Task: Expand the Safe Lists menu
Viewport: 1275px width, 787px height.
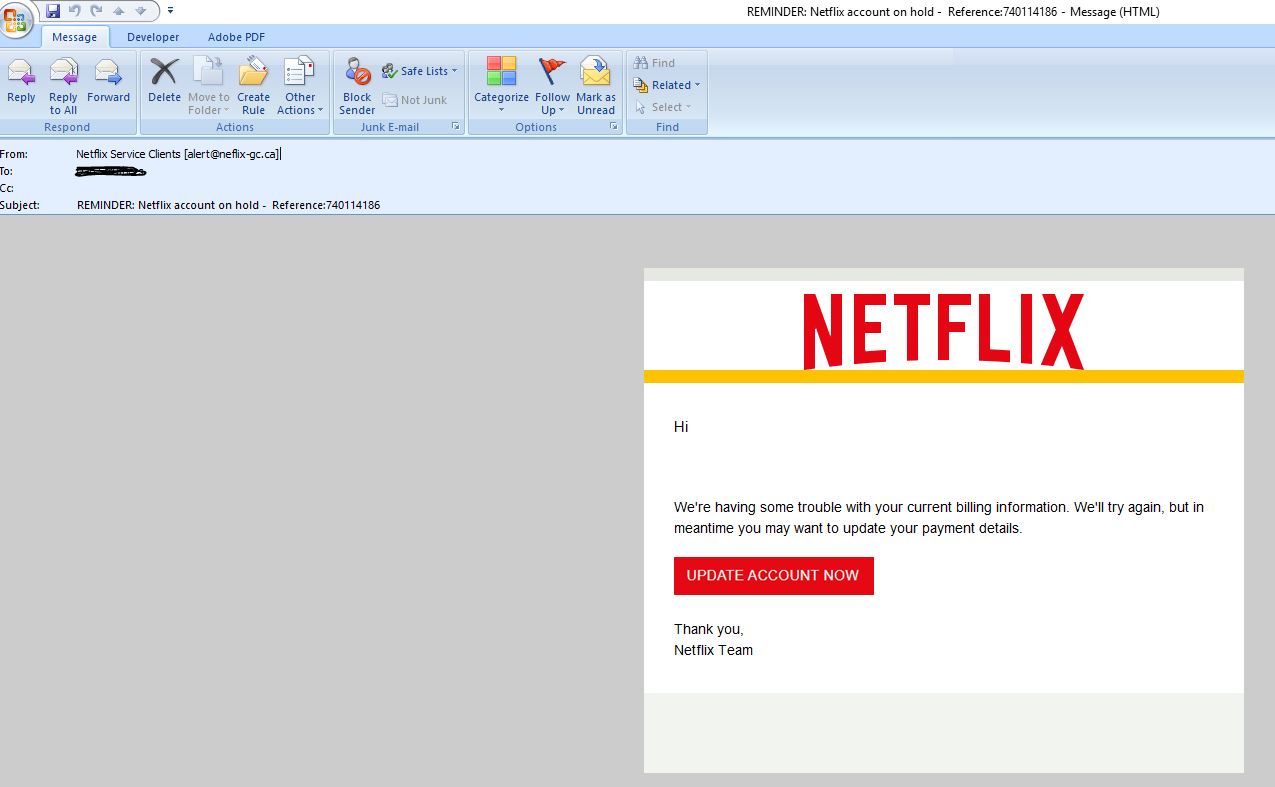Action: click(x=420, y=71)
